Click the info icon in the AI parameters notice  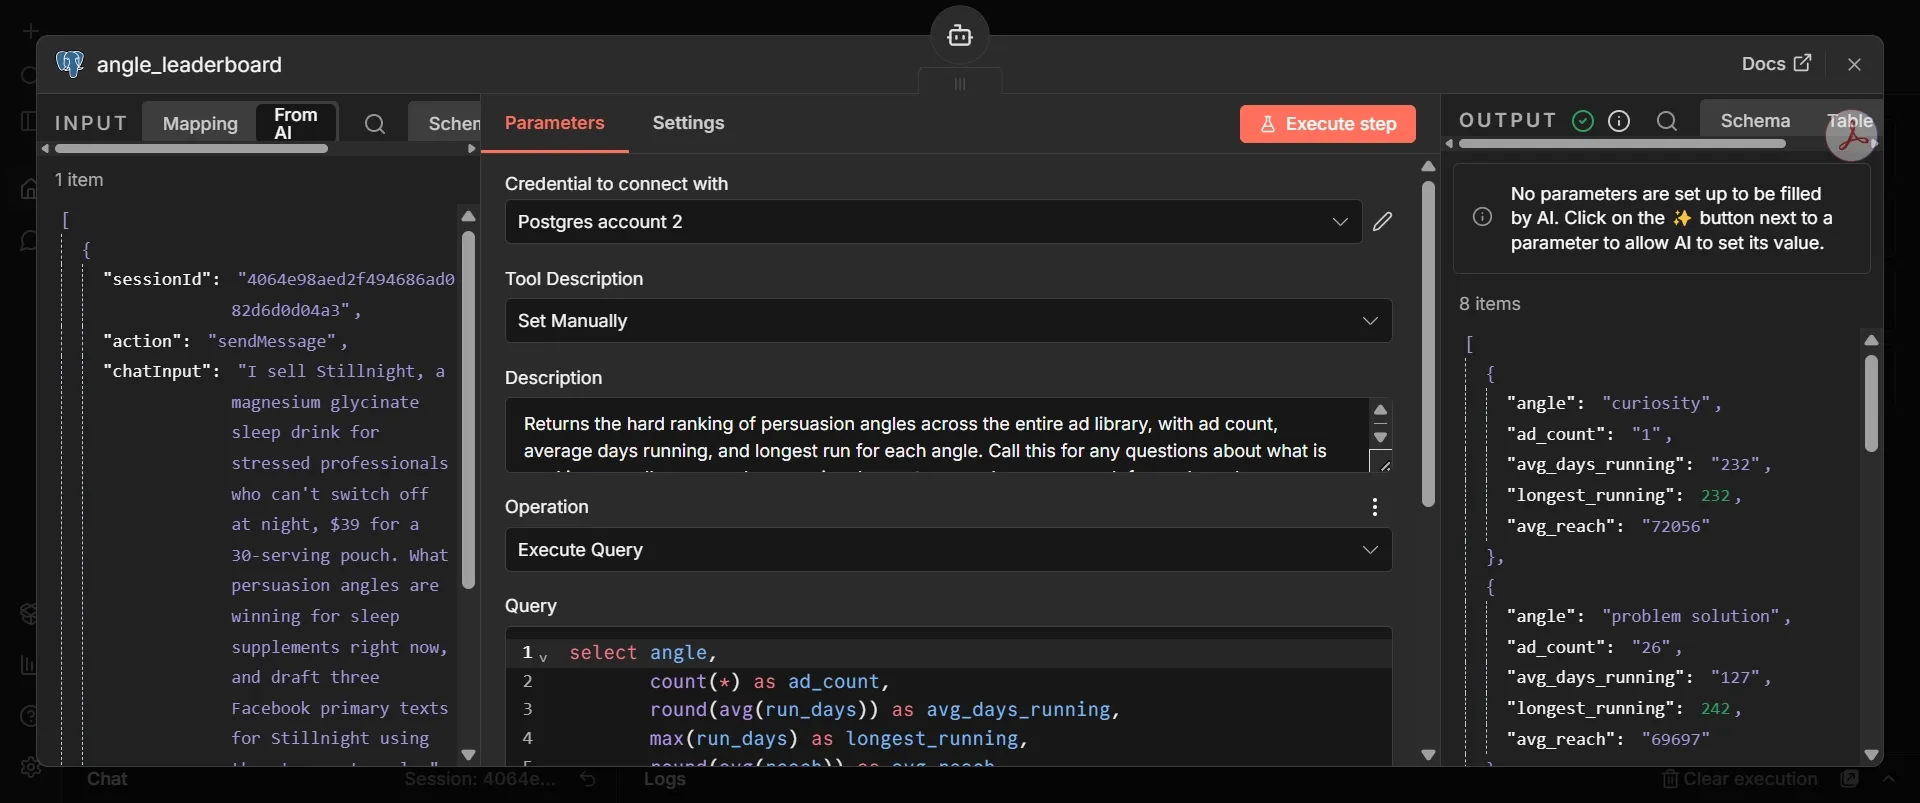pos(1483,217)
